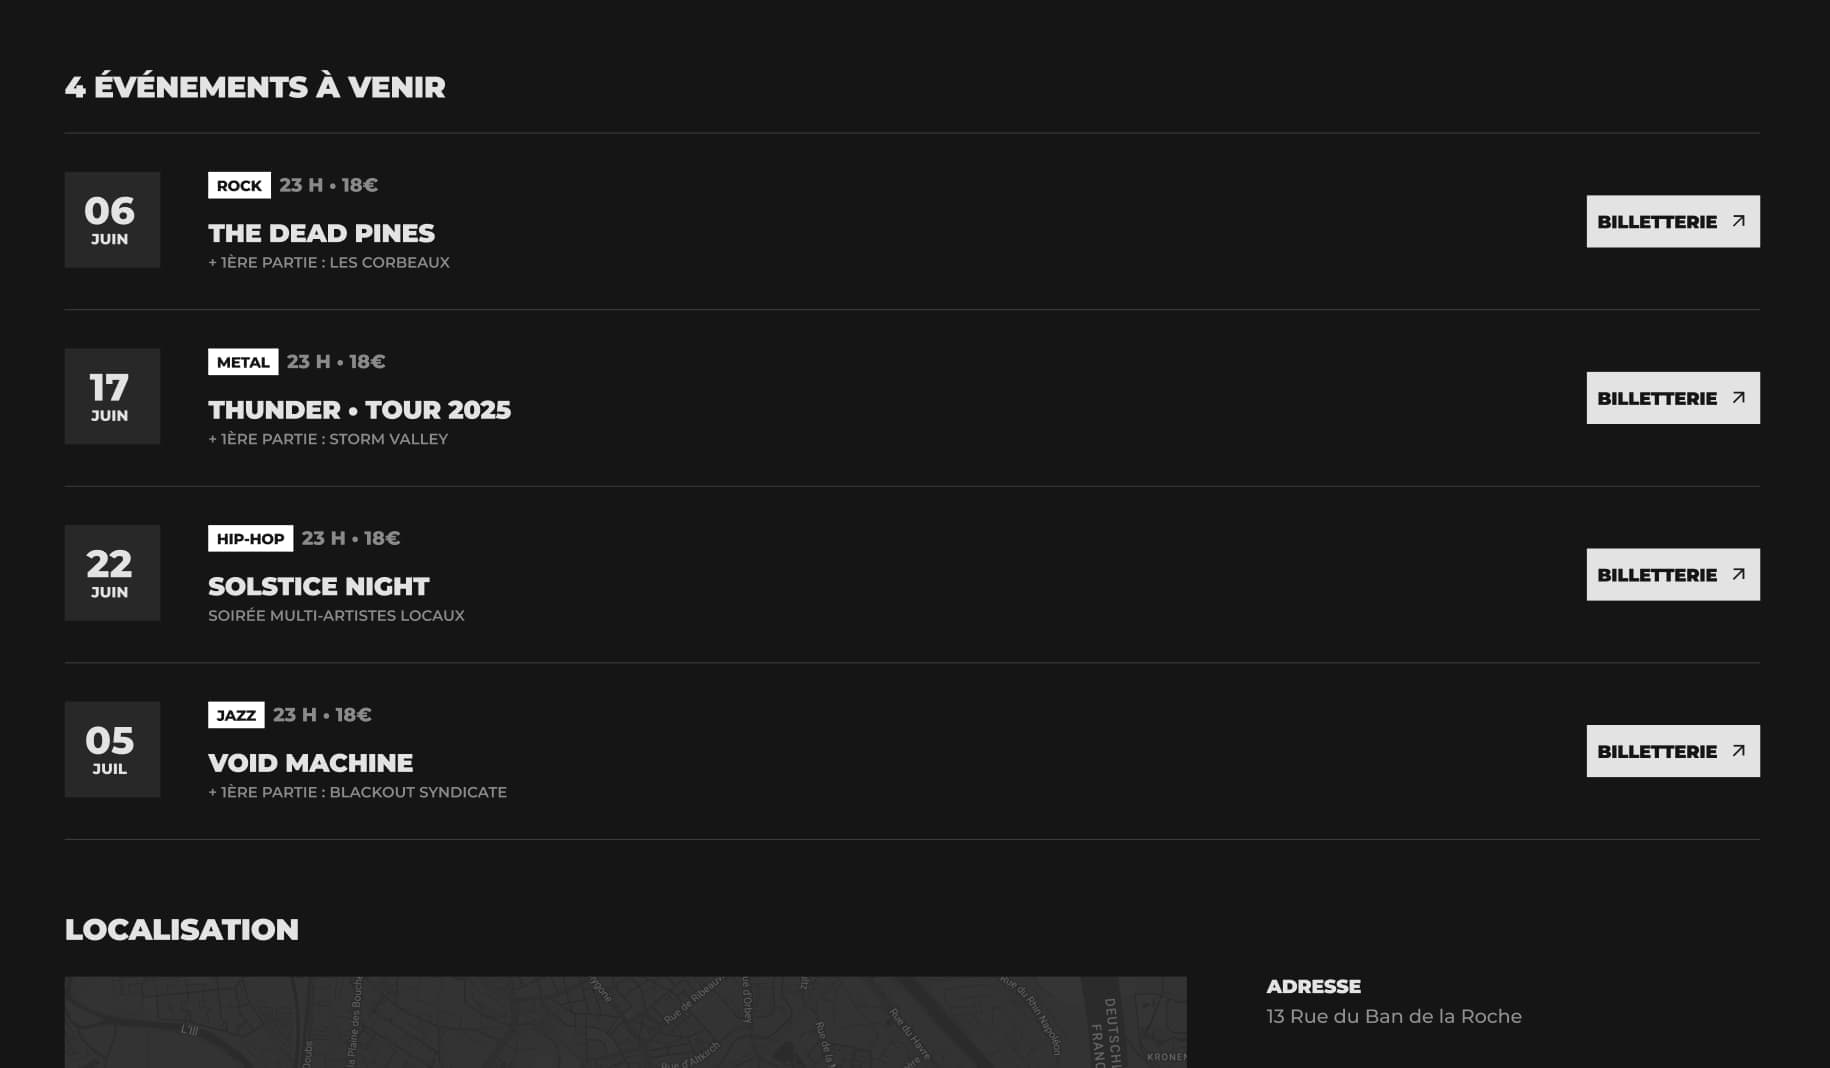Select the HIP-HOP genre tag
The height and width of the screenshot is (1068, 1830).
pyautogui.click(x=250, y=538)
